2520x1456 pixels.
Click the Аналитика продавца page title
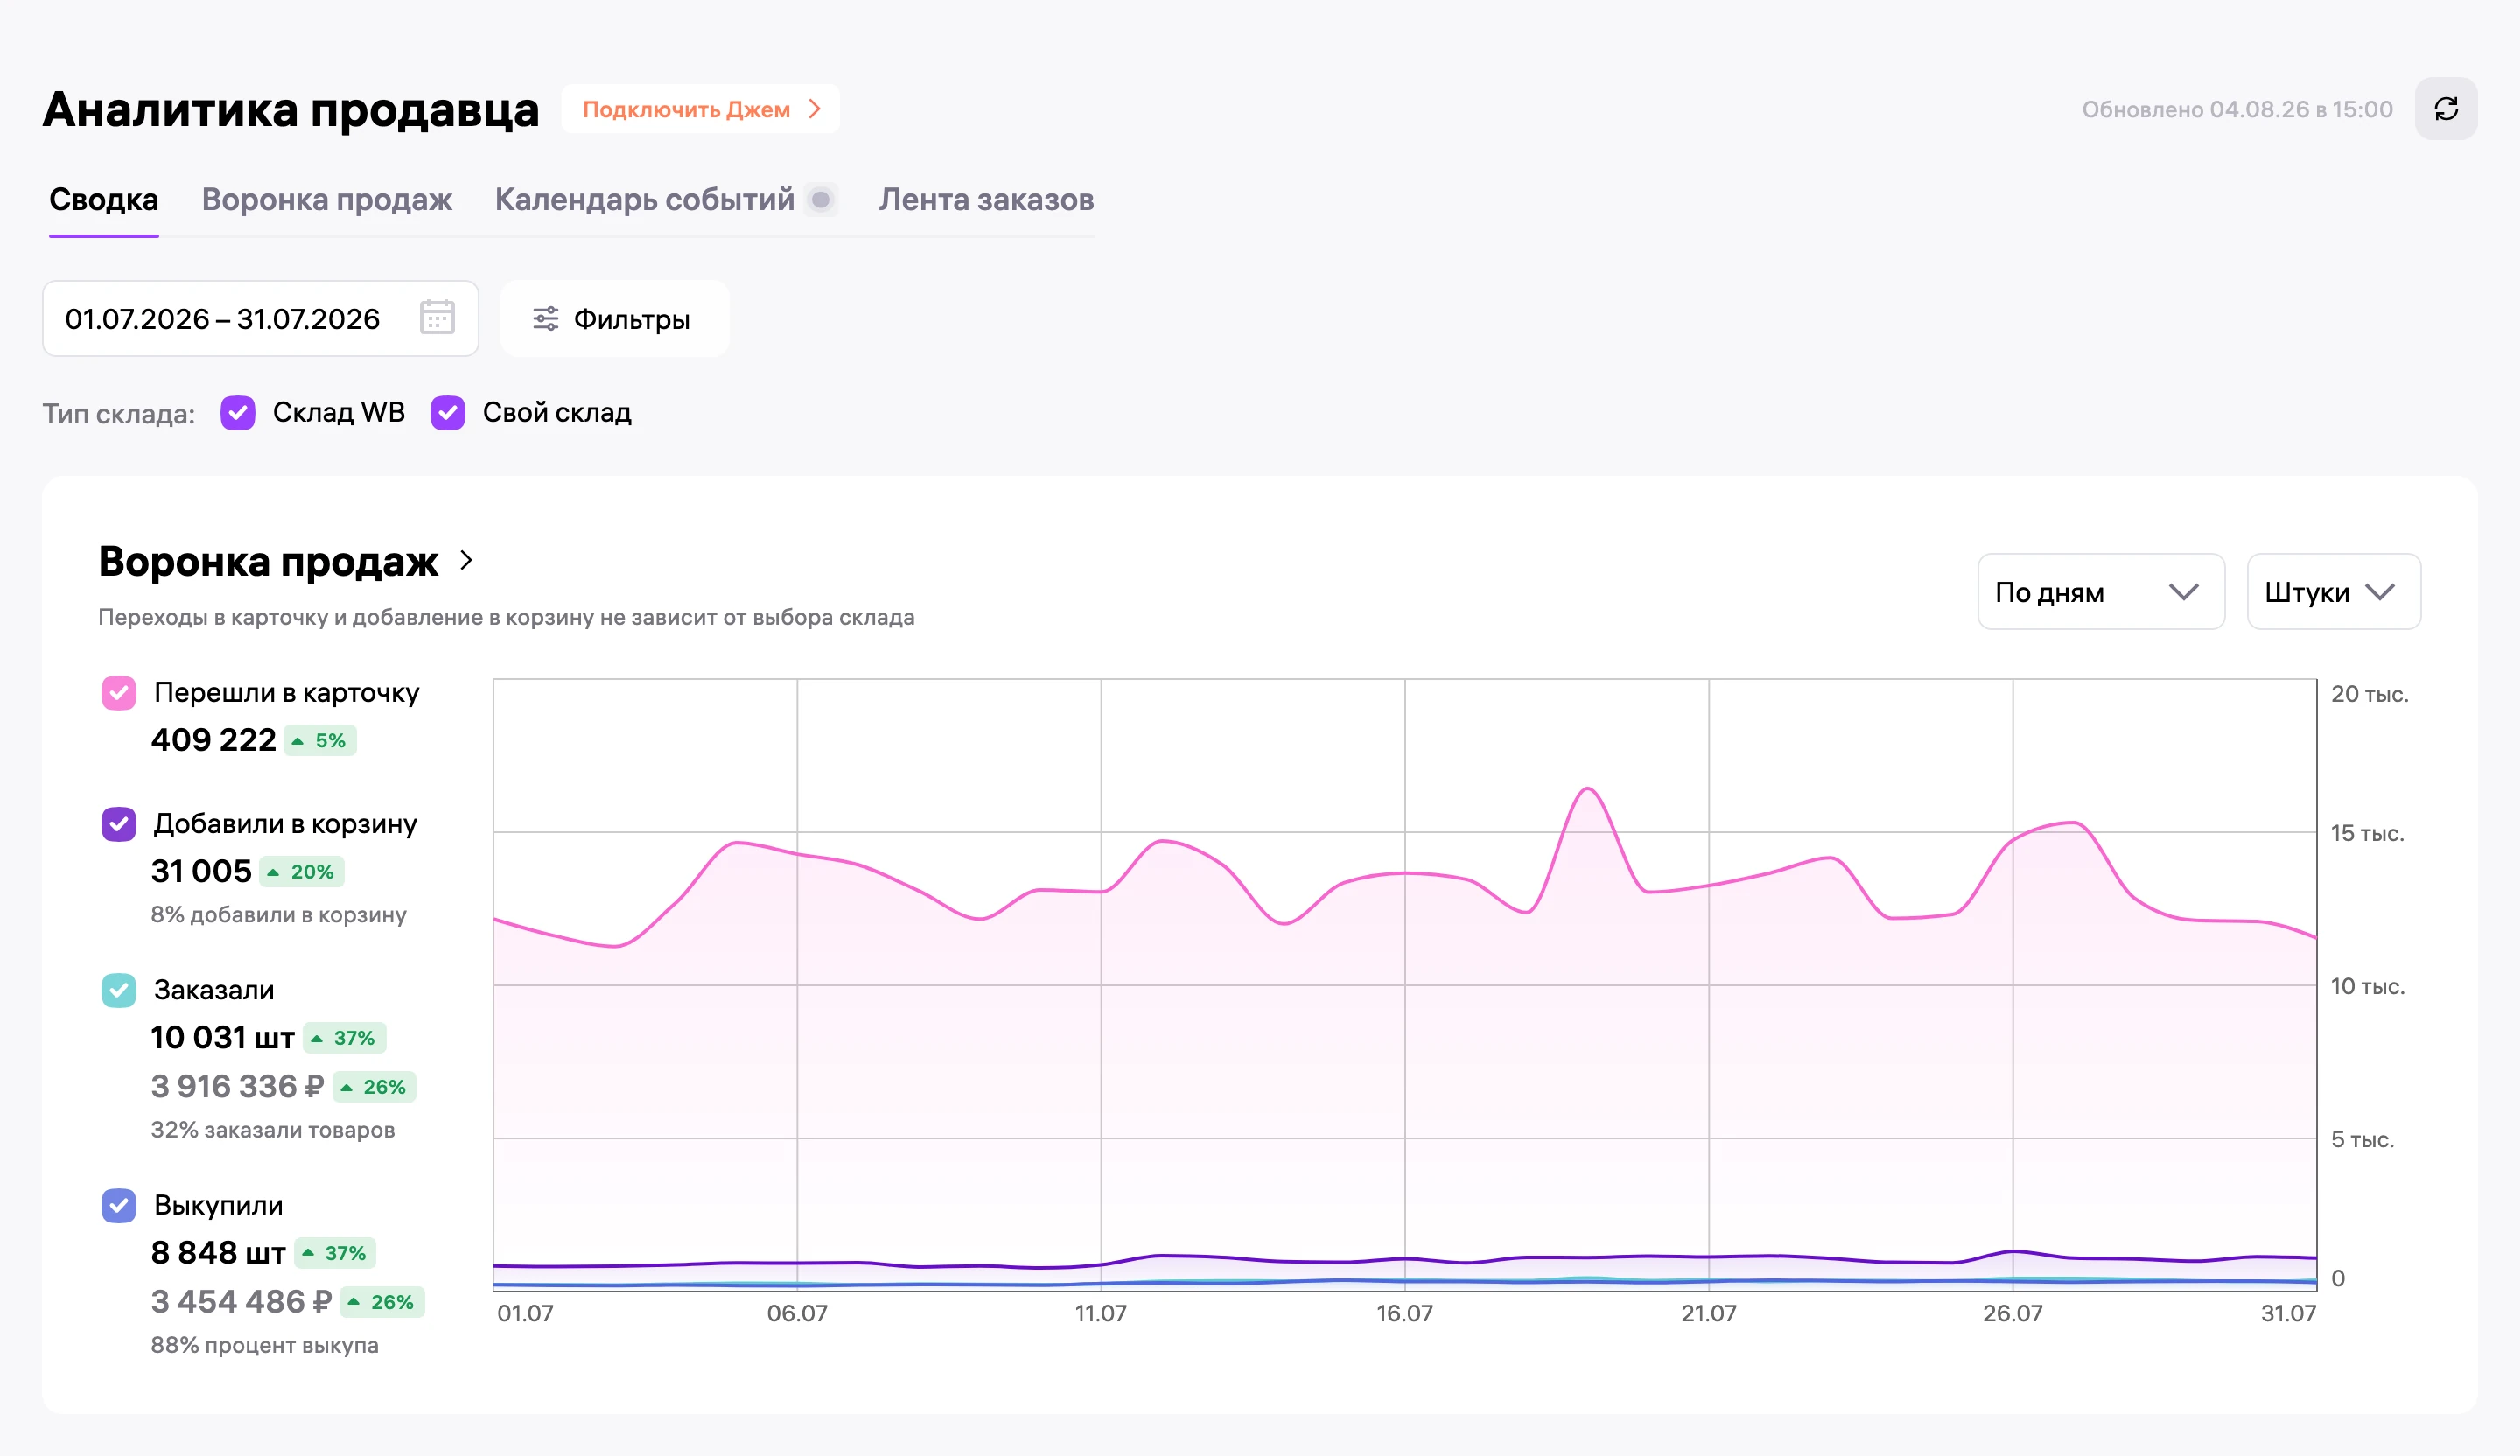coord(291,109)
